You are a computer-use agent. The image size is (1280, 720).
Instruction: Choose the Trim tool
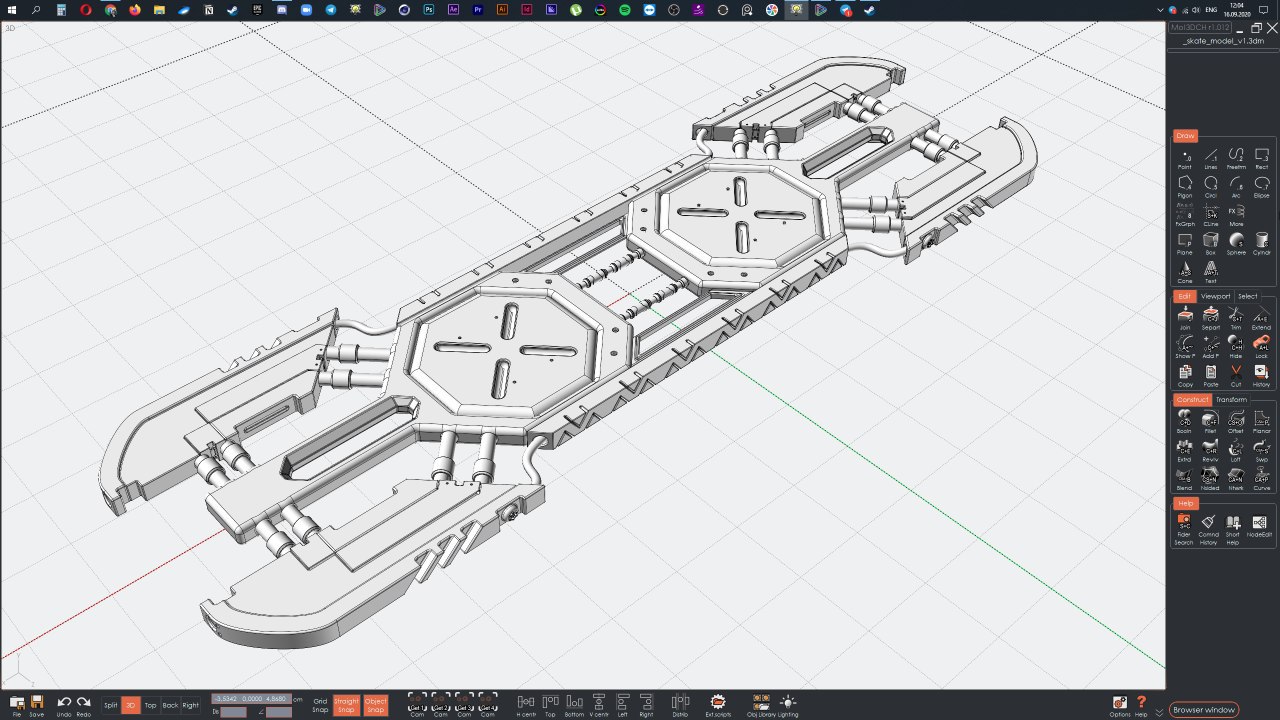[1236, 318]
